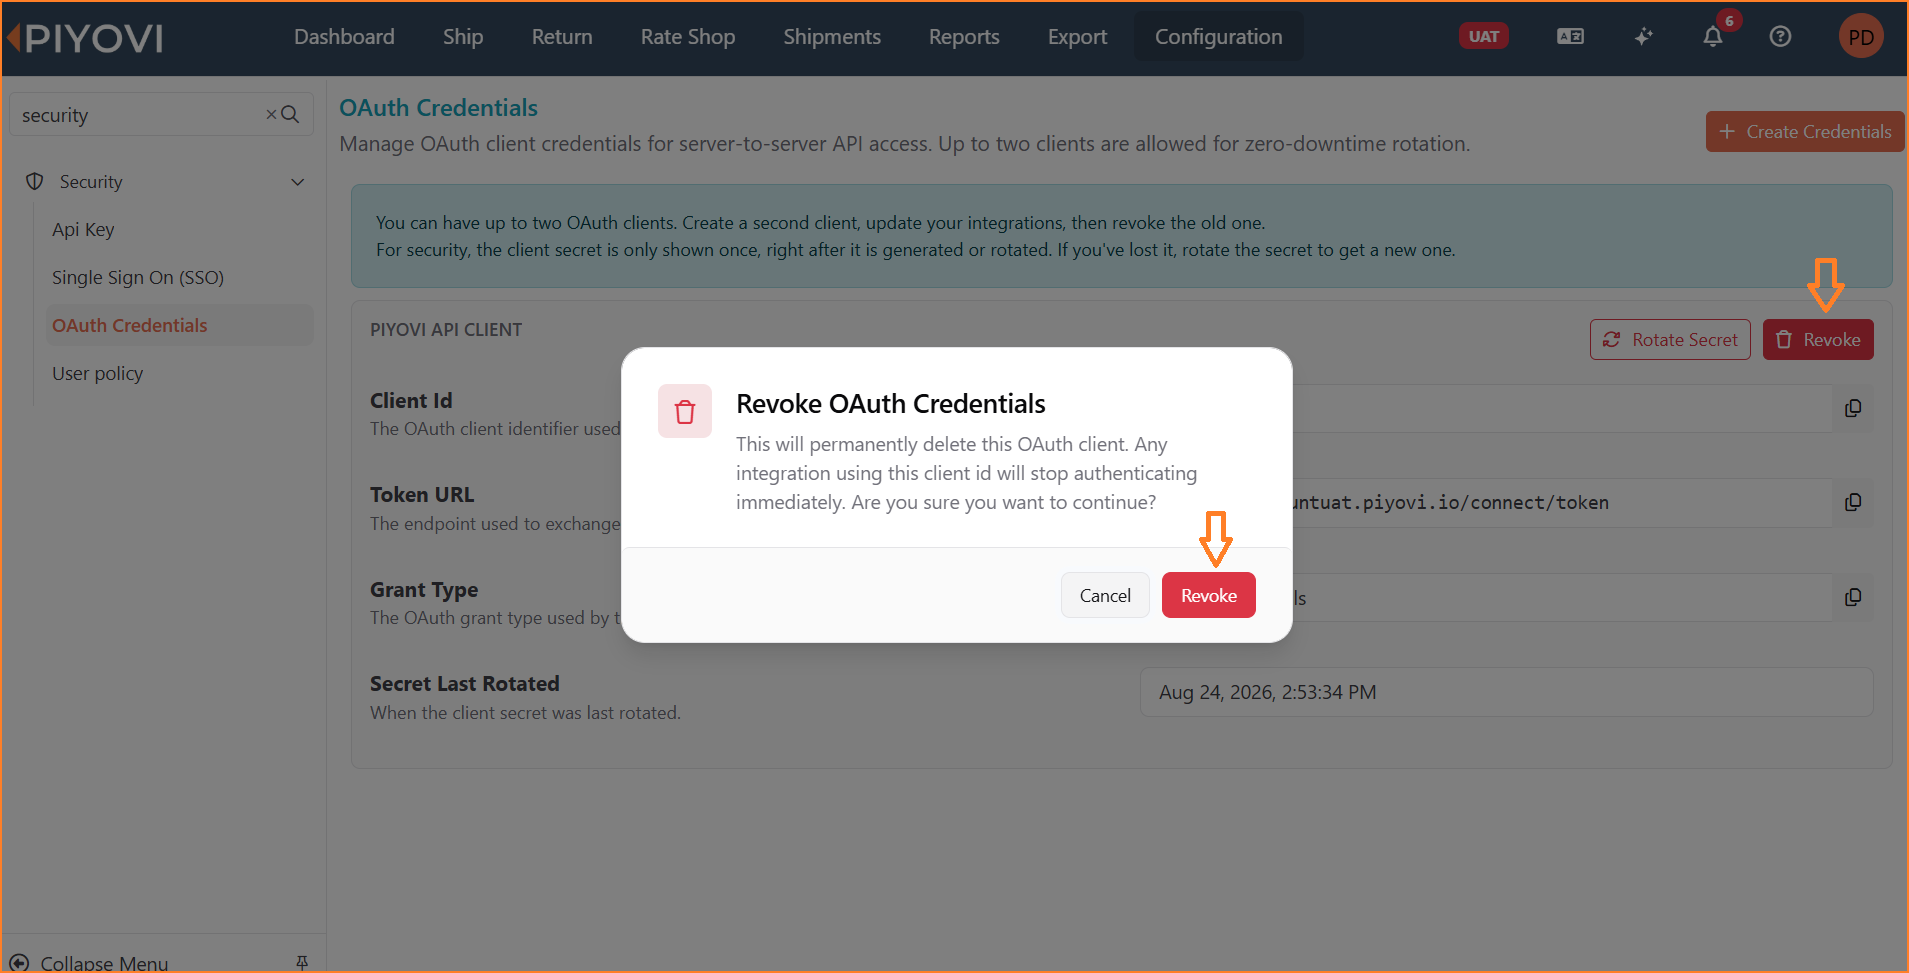Open the PD user avatar menu
Image resolution: width=1909 pixels, height=973 pixels.
pyautogui.click(x=1860, y=37)
